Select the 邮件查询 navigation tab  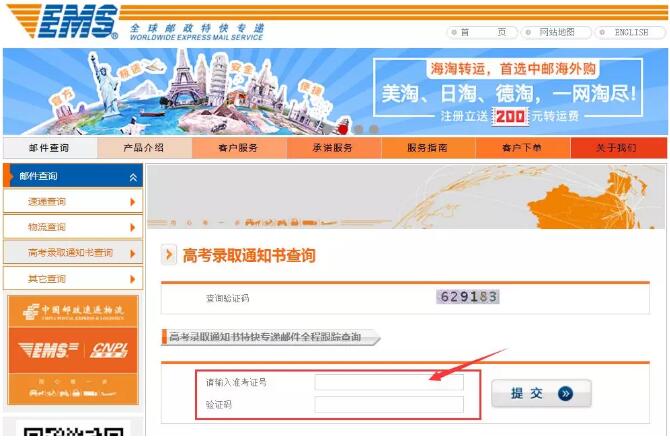coord(50,148)
